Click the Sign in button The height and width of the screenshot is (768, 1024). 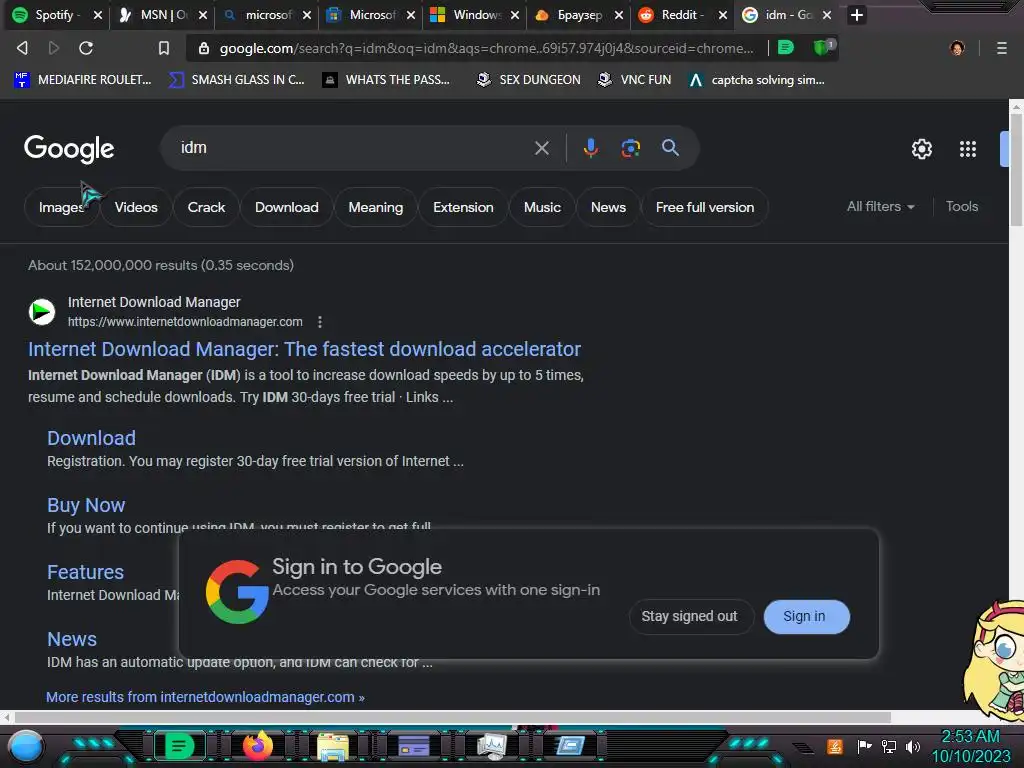[806, 616]
